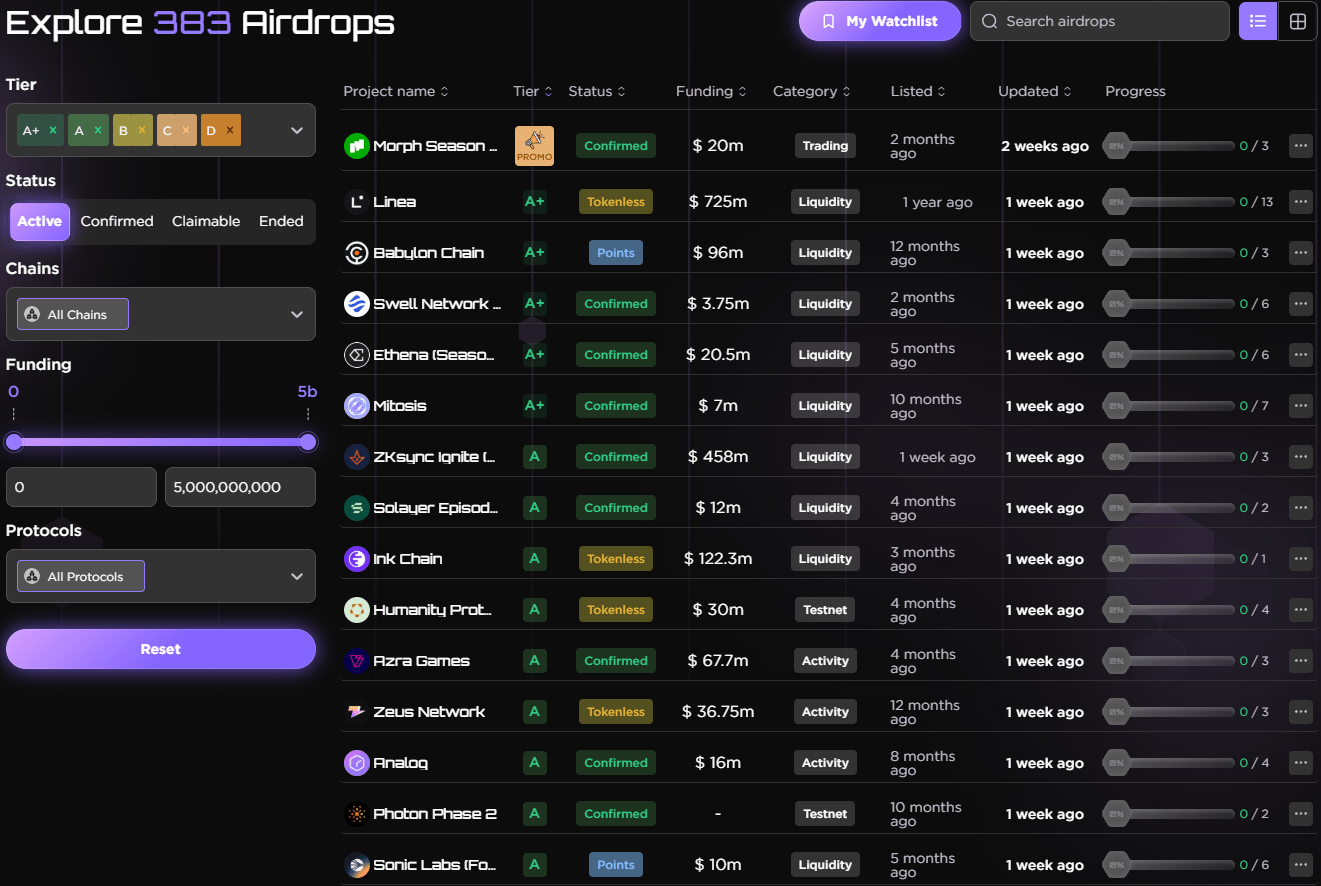The image size is (1321, 886).
Task: Switch to the grid view layout icon
Action: tap(1297, 20)
